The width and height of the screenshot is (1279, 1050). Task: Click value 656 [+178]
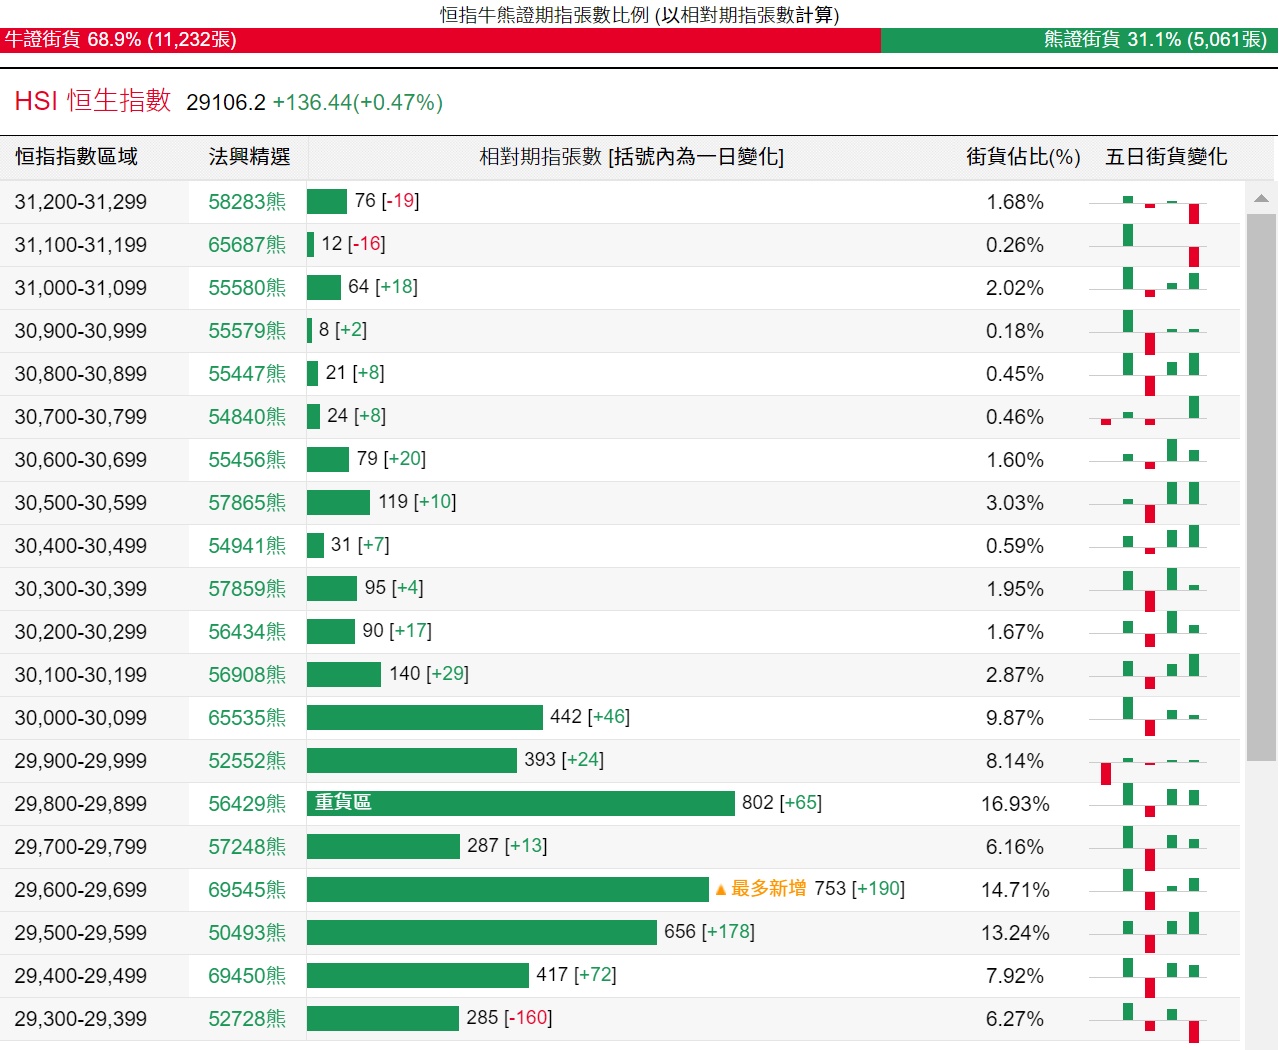click(x=709, y=932)
